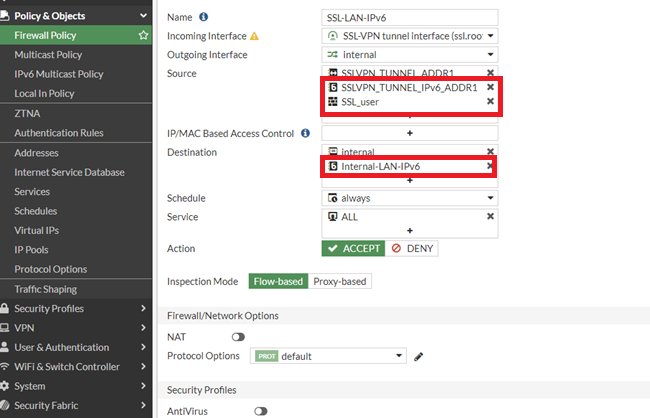
Task: Remove Internal-LAN-IPv6 from Destination
Action: [x=490, y=166]
